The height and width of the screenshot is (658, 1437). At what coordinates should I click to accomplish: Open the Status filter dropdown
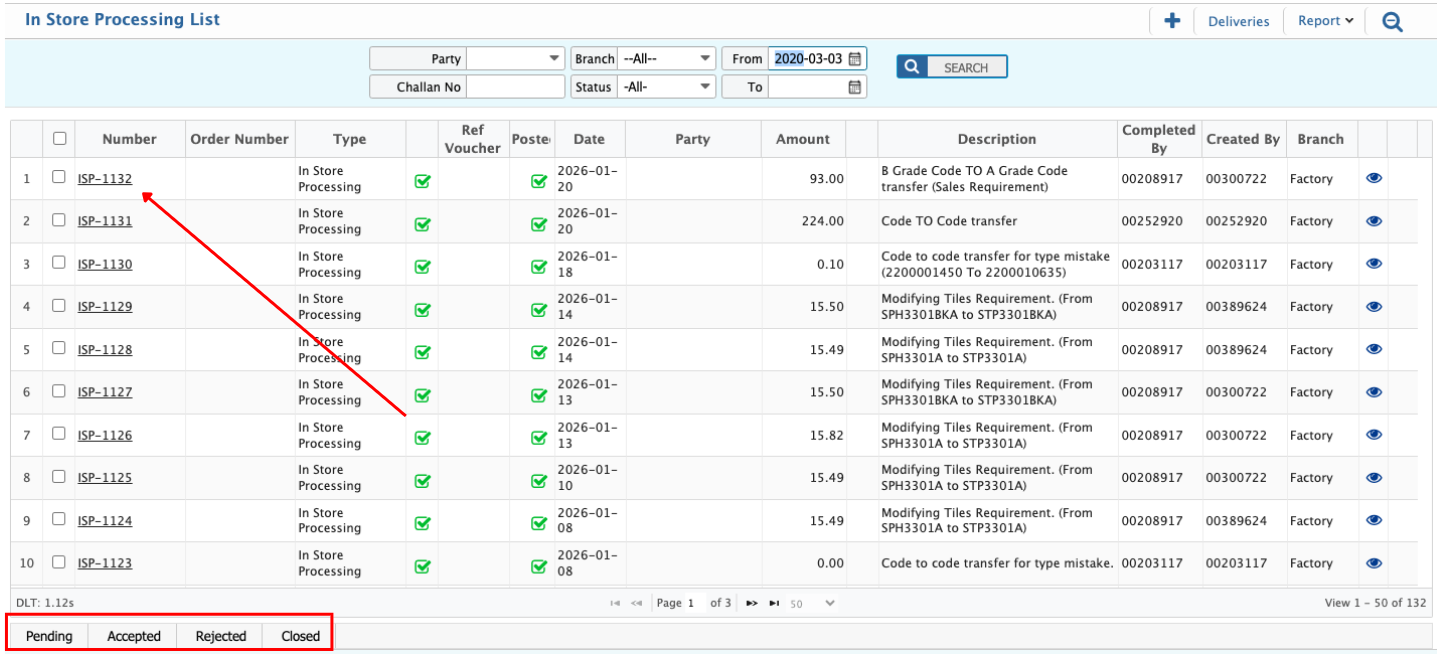tap(666, 87)
